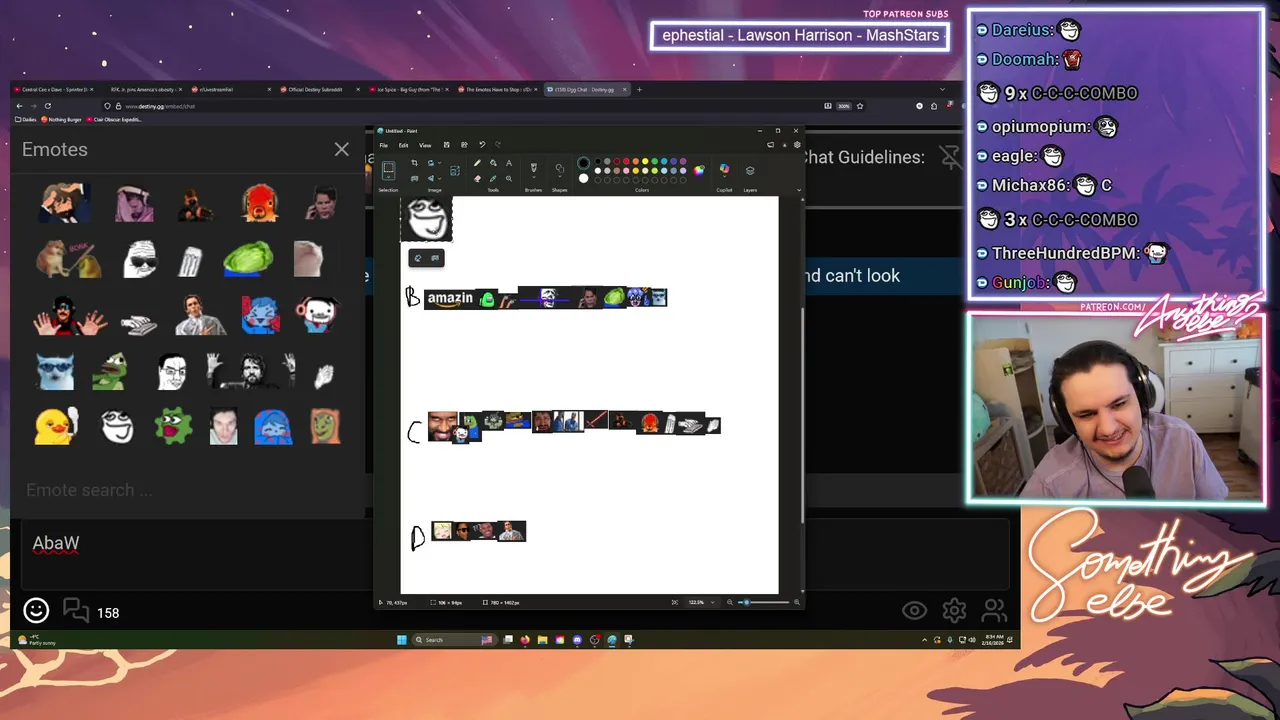The height and width of the screenshot is (720, 1280).
Task: Expand the Rotate dropdown arrow in Paint
Action: [x=440, y=163]
